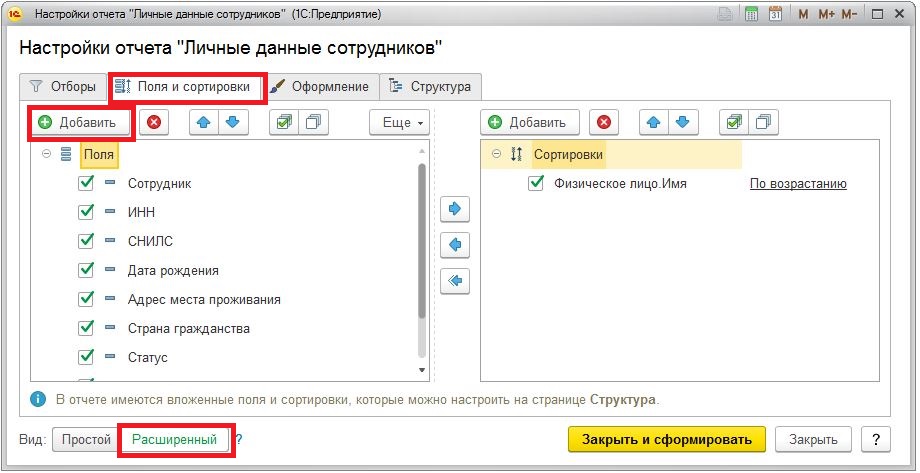Click Закрыть и сформировать button
Image resolution: width=920 pixels, height=473 pixels.
pyautogui.click(x=667, y=440)
